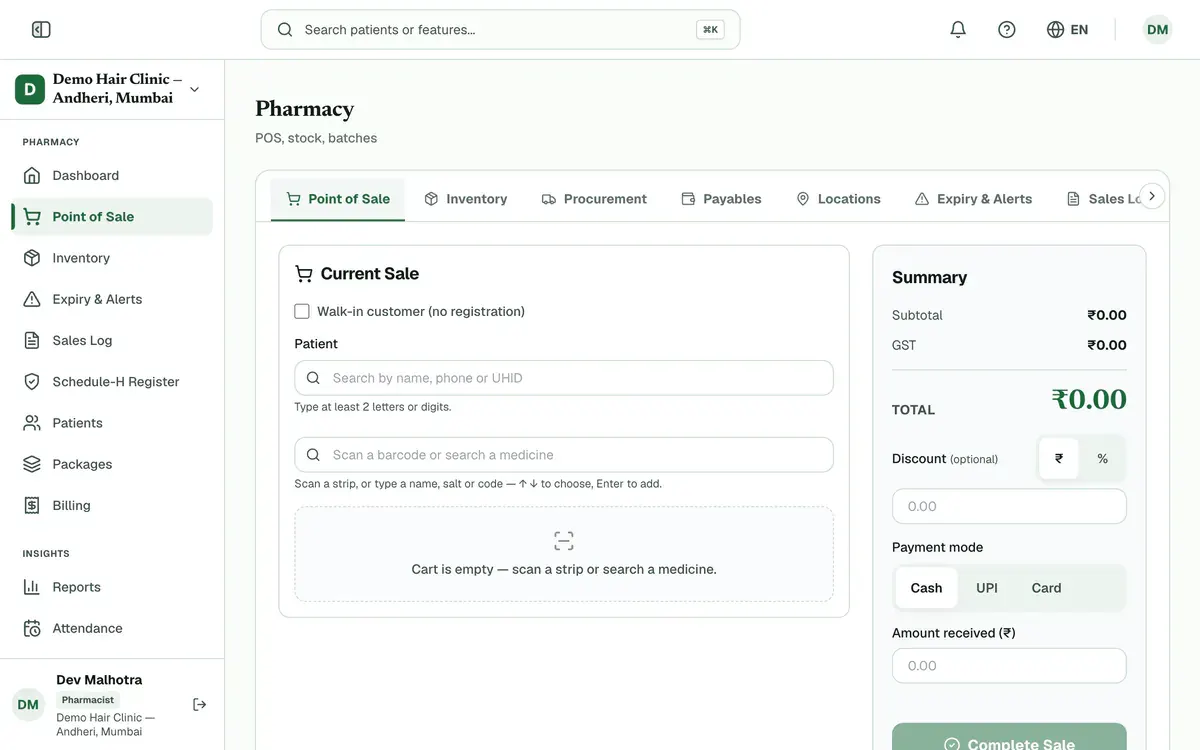Image resolution: width=1200 pixels, height=750 pixels.
Task: Open Patients in the sidebar
Action: tap(112, 423)
